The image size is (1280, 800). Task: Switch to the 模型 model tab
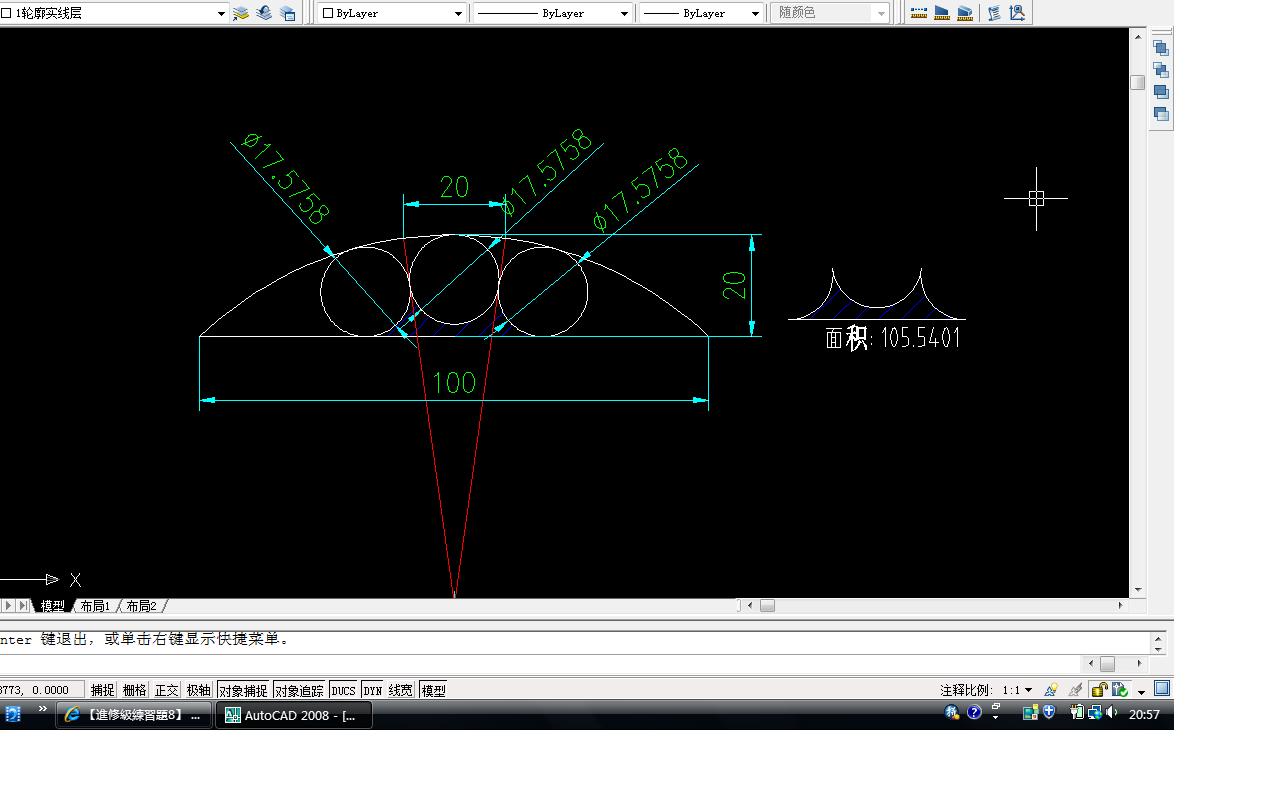pyautogui.click(x=52, y=606)
